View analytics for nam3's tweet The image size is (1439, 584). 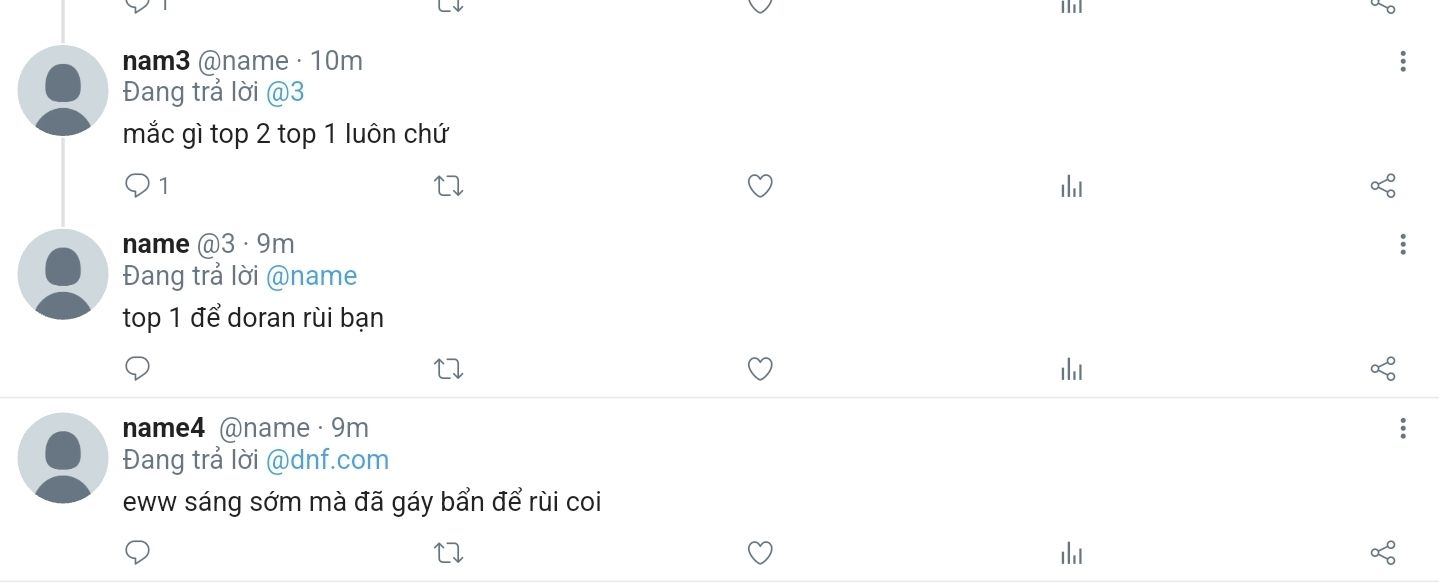(x=1071, y=186)
